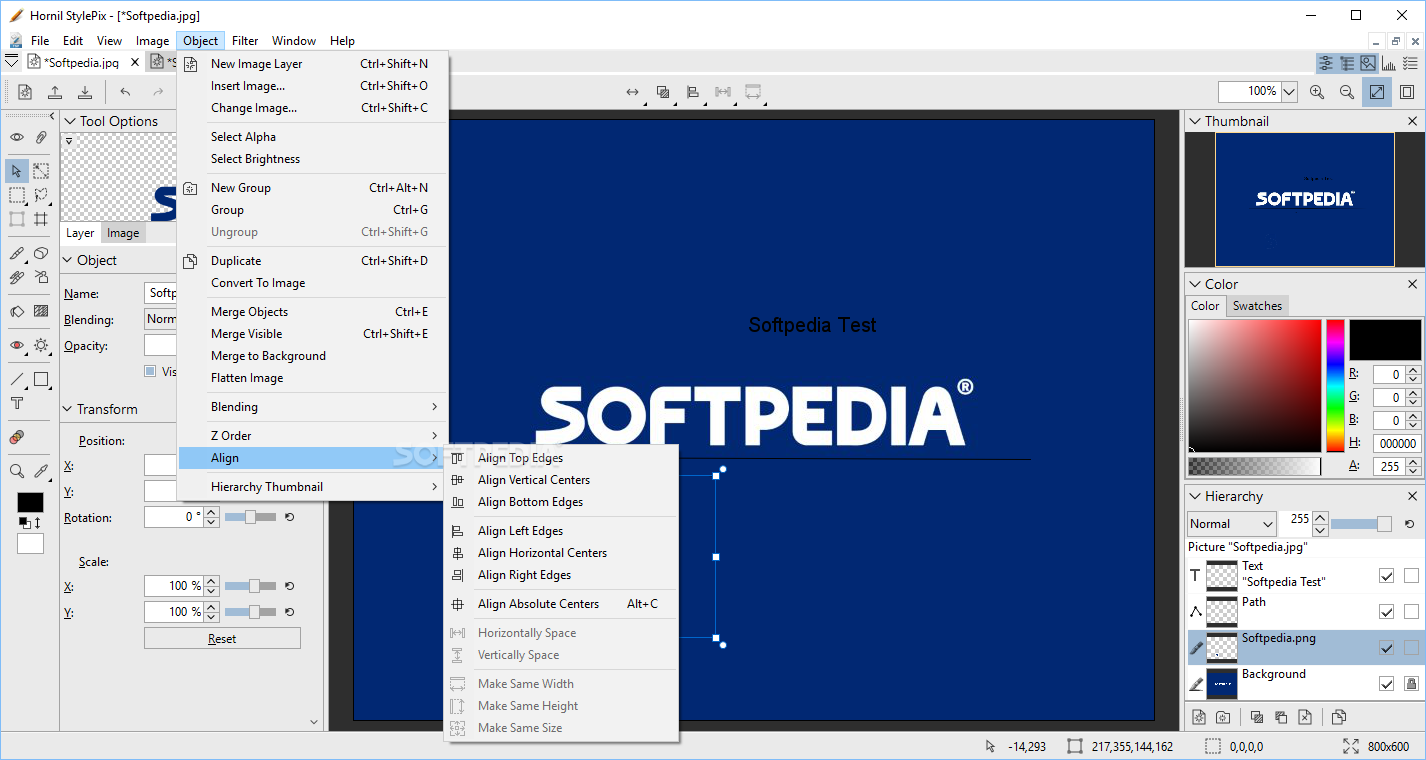Pick the Crop tool in toolbox
This screenshot has width=1426, height=760.
41,219
